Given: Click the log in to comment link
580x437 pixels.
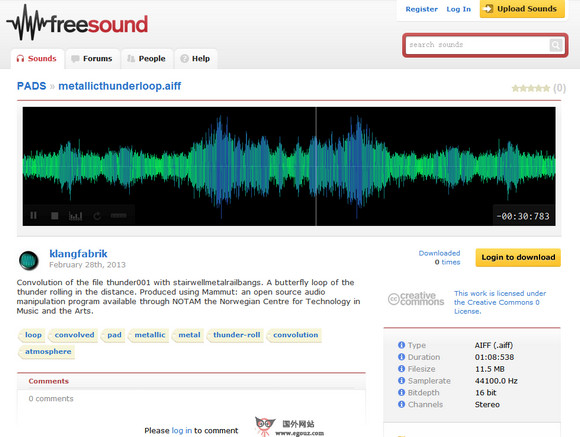Looking at the screenshot, I should [x=182, y=430].
